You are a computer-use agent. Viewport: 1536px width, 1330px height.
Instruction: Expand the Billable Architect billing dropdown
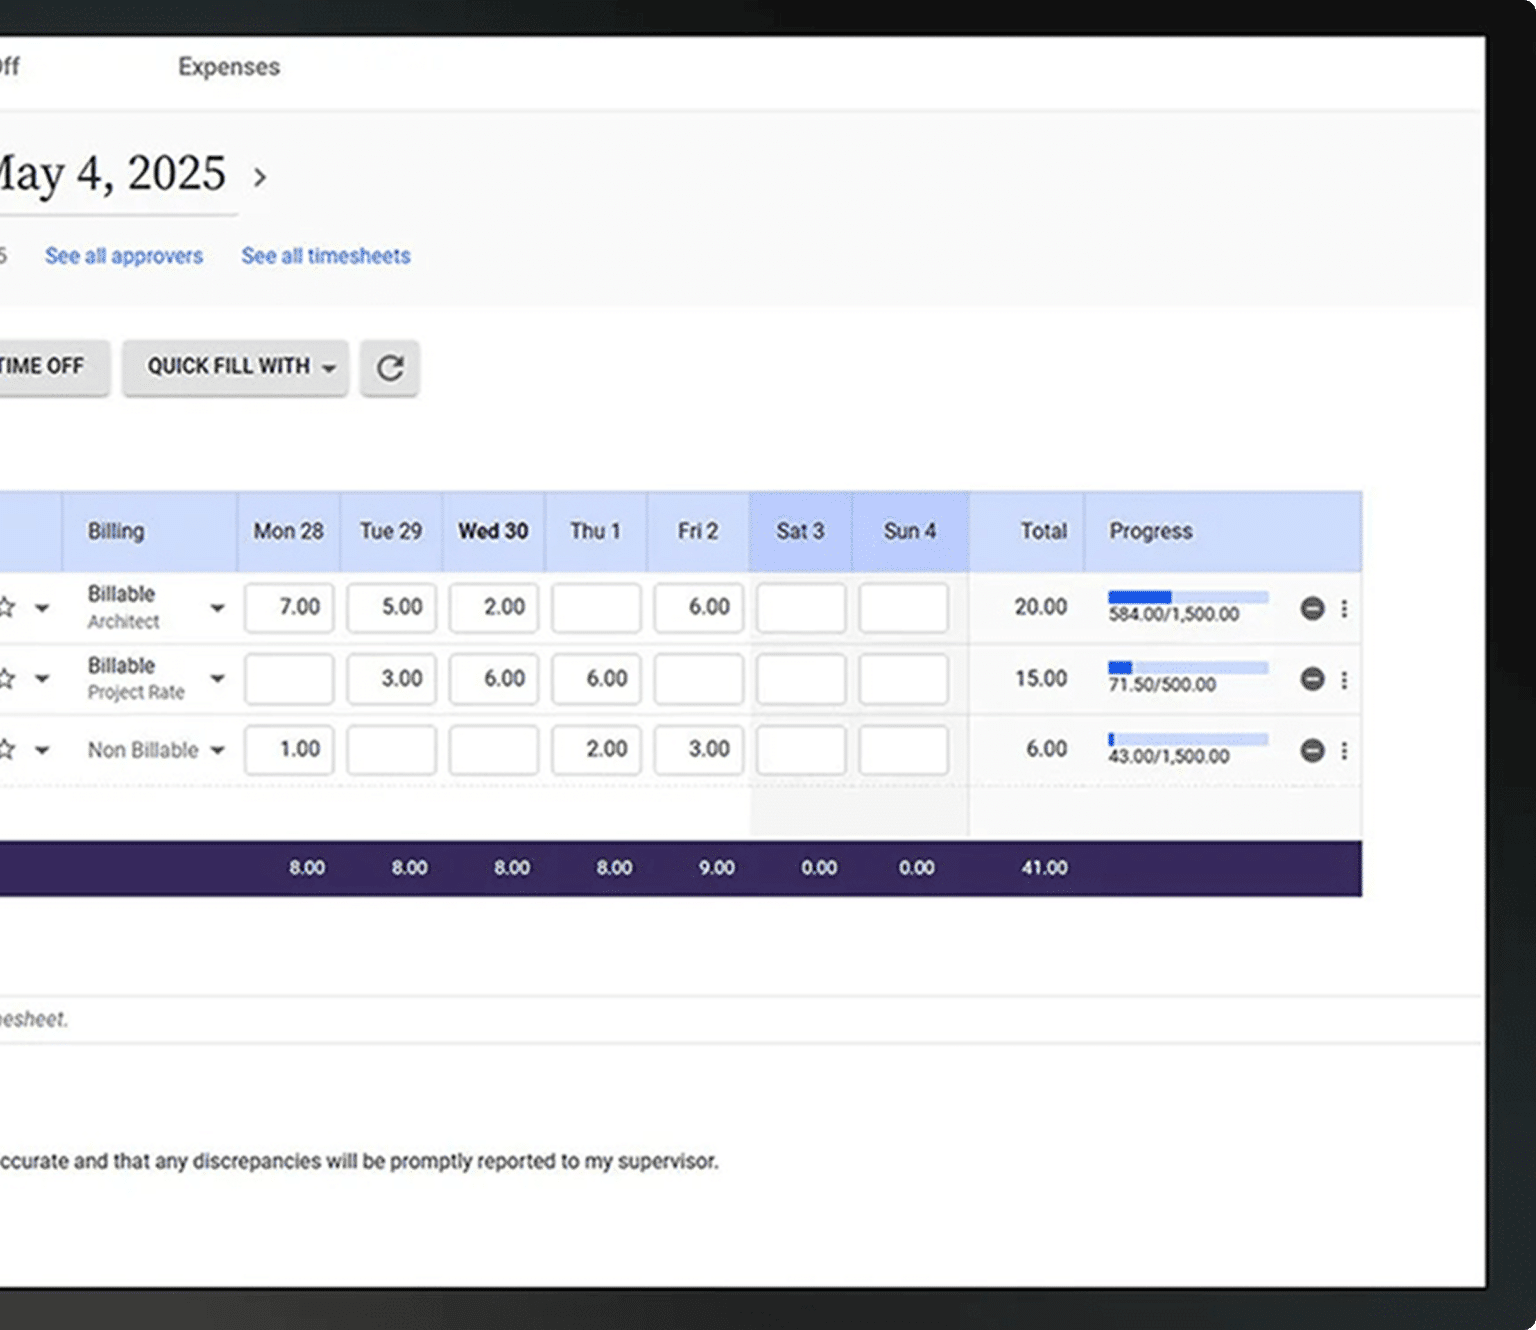point(217,608)
